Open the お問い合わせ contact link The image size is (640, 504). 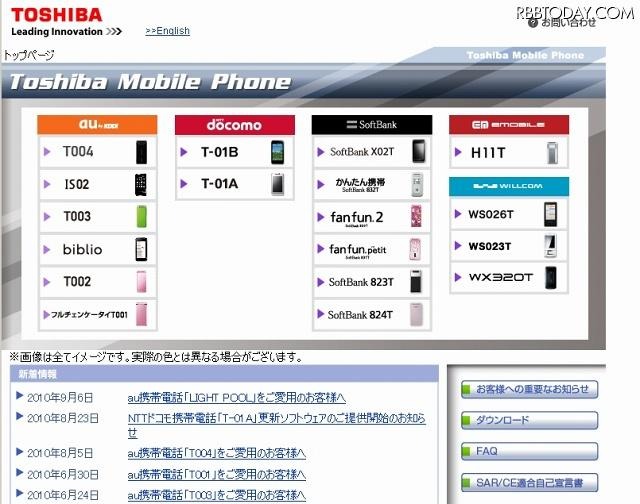(569, 22)
